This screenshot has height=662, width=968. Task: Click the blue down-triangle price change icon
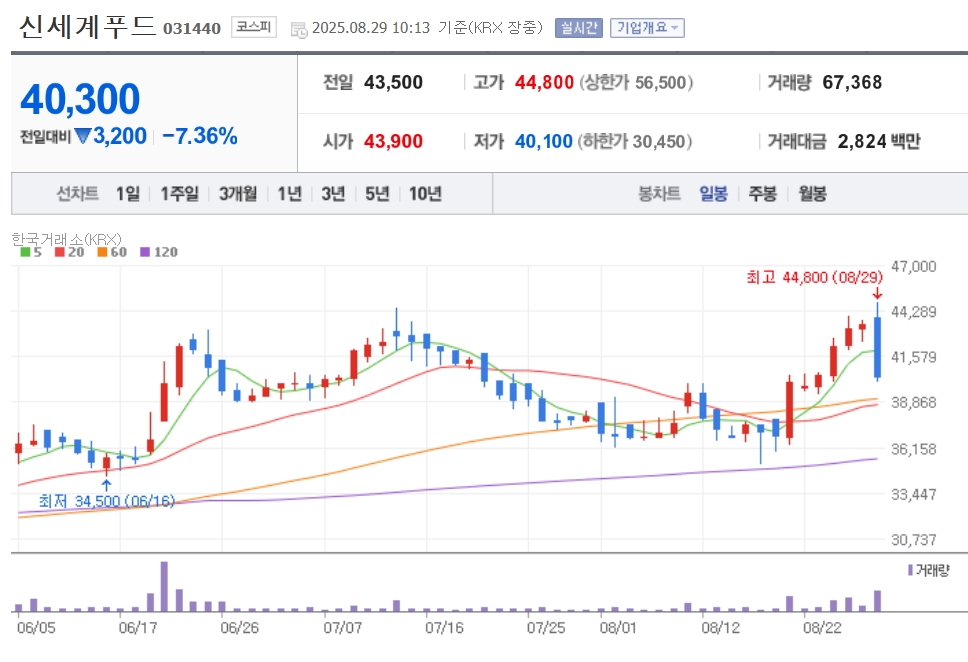pyautogui.click(x=82, y=136)
